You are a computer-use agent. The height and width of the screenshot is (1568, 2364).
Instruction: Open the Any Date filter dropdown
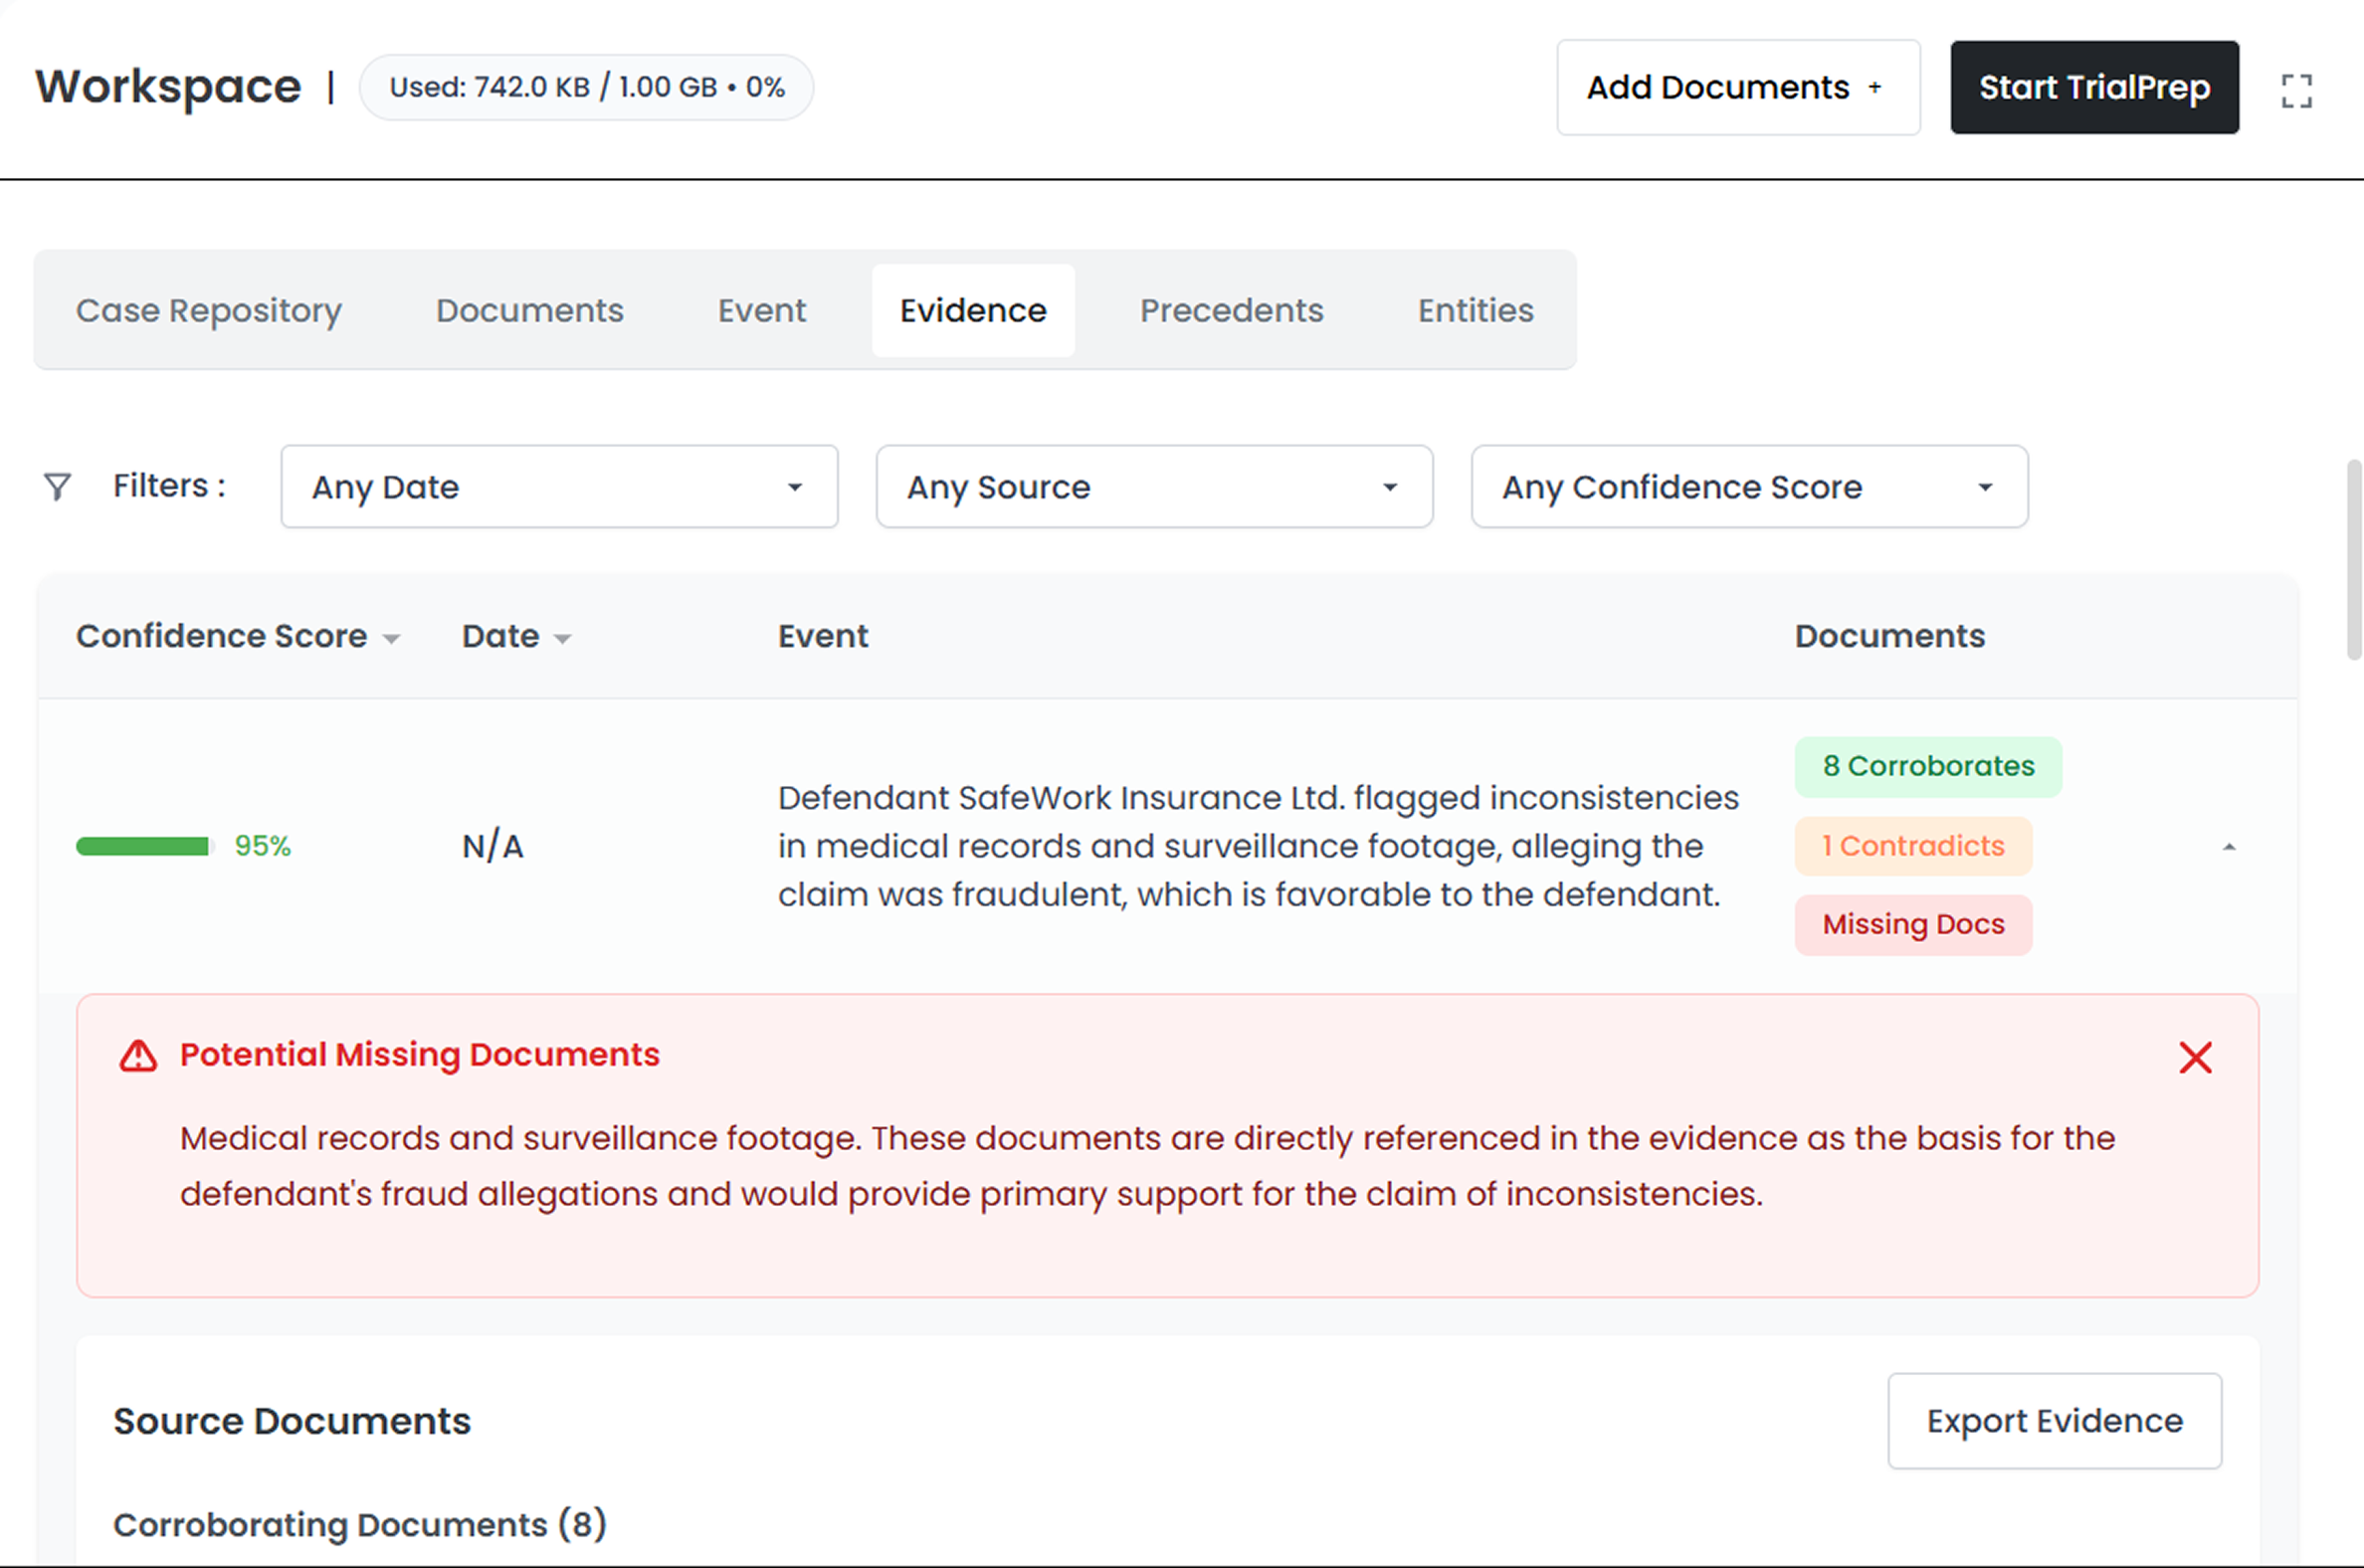pyautogui.click(x=559, y=487)
